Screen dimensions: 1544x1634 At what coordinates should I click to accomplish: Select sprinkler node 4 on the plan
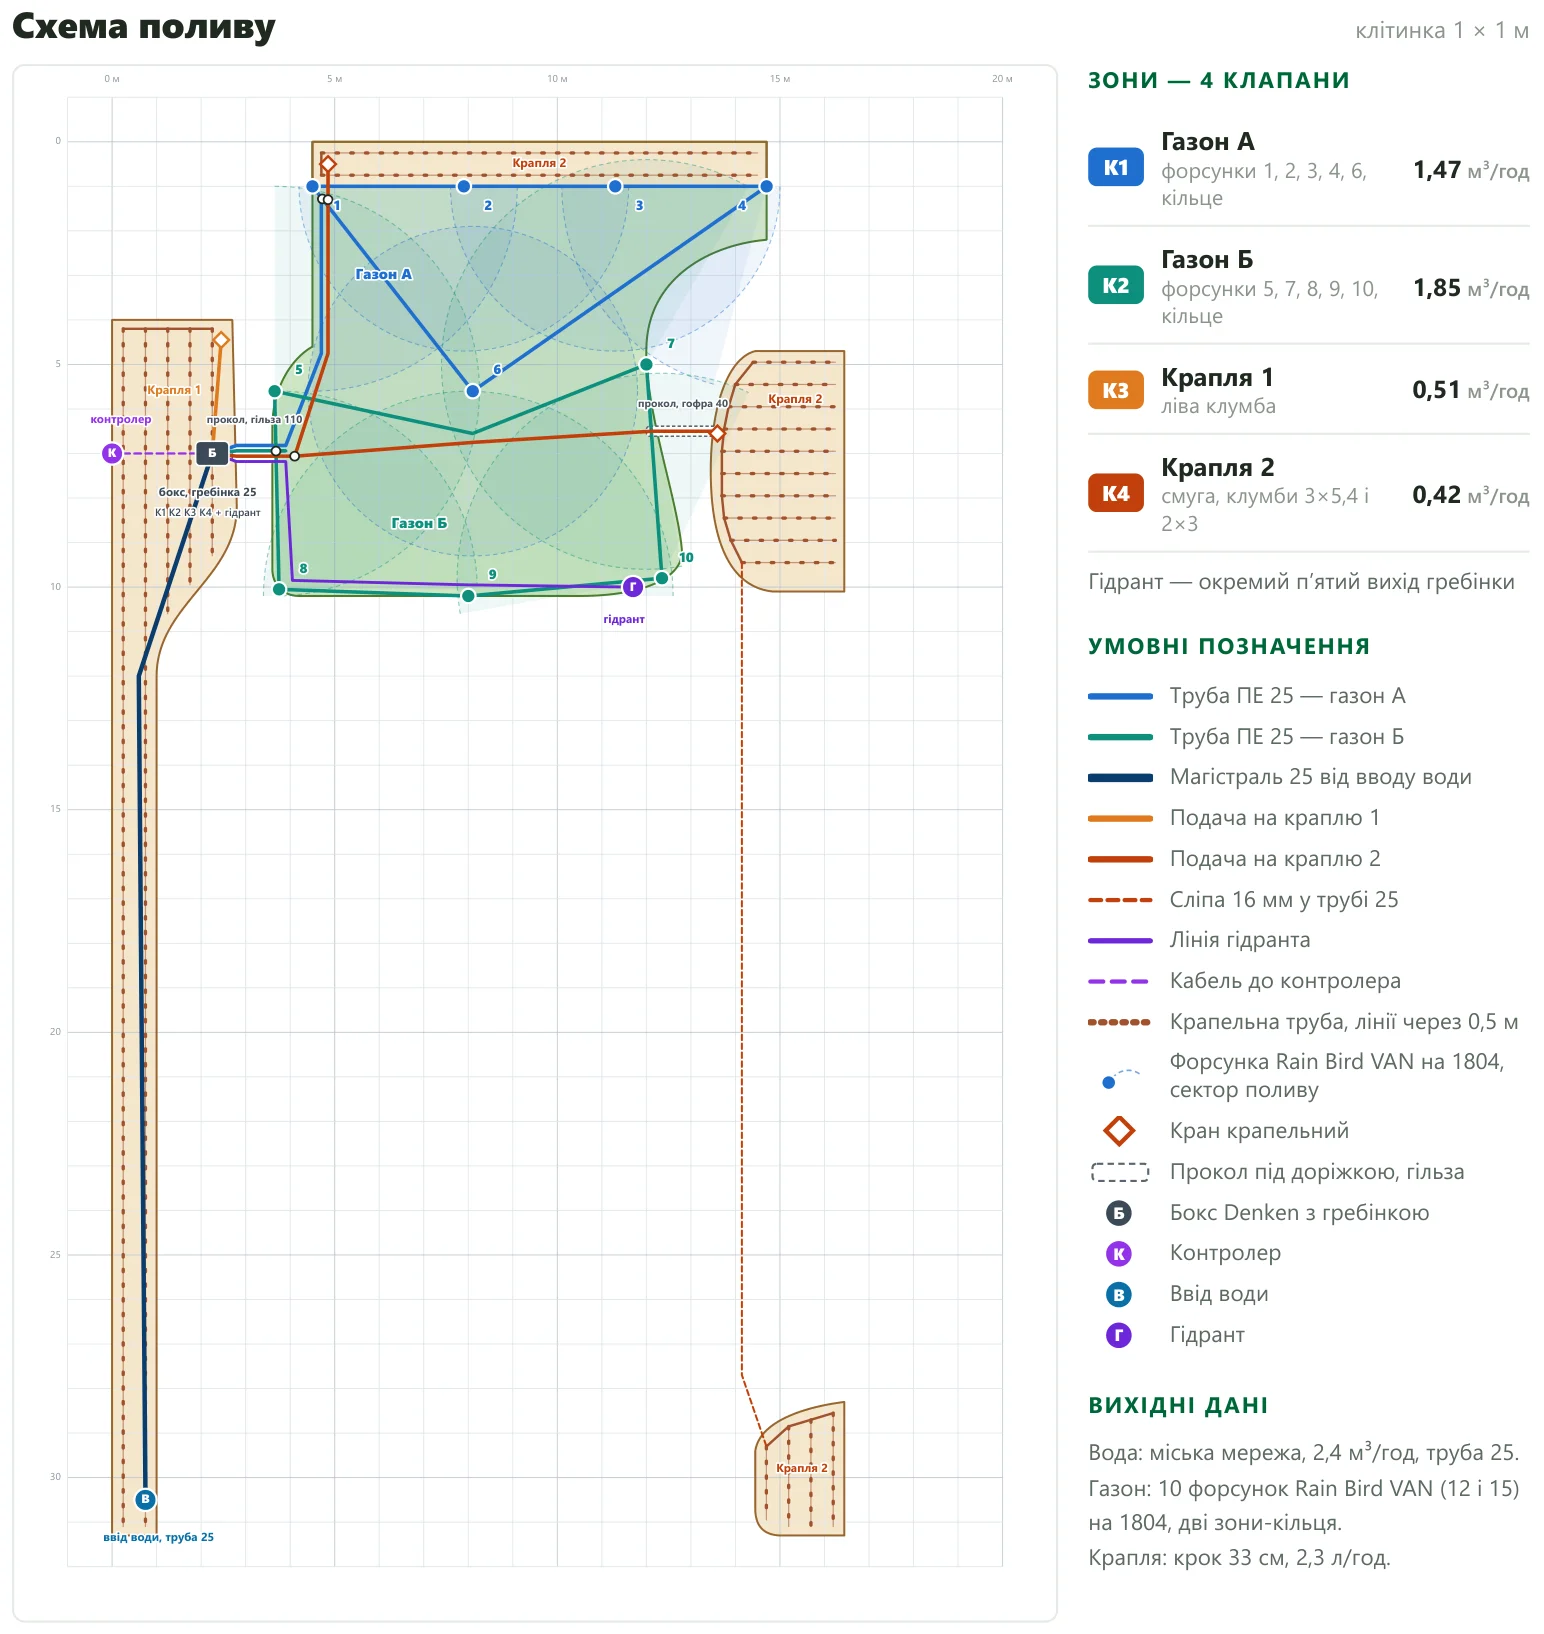click(766, 186)
